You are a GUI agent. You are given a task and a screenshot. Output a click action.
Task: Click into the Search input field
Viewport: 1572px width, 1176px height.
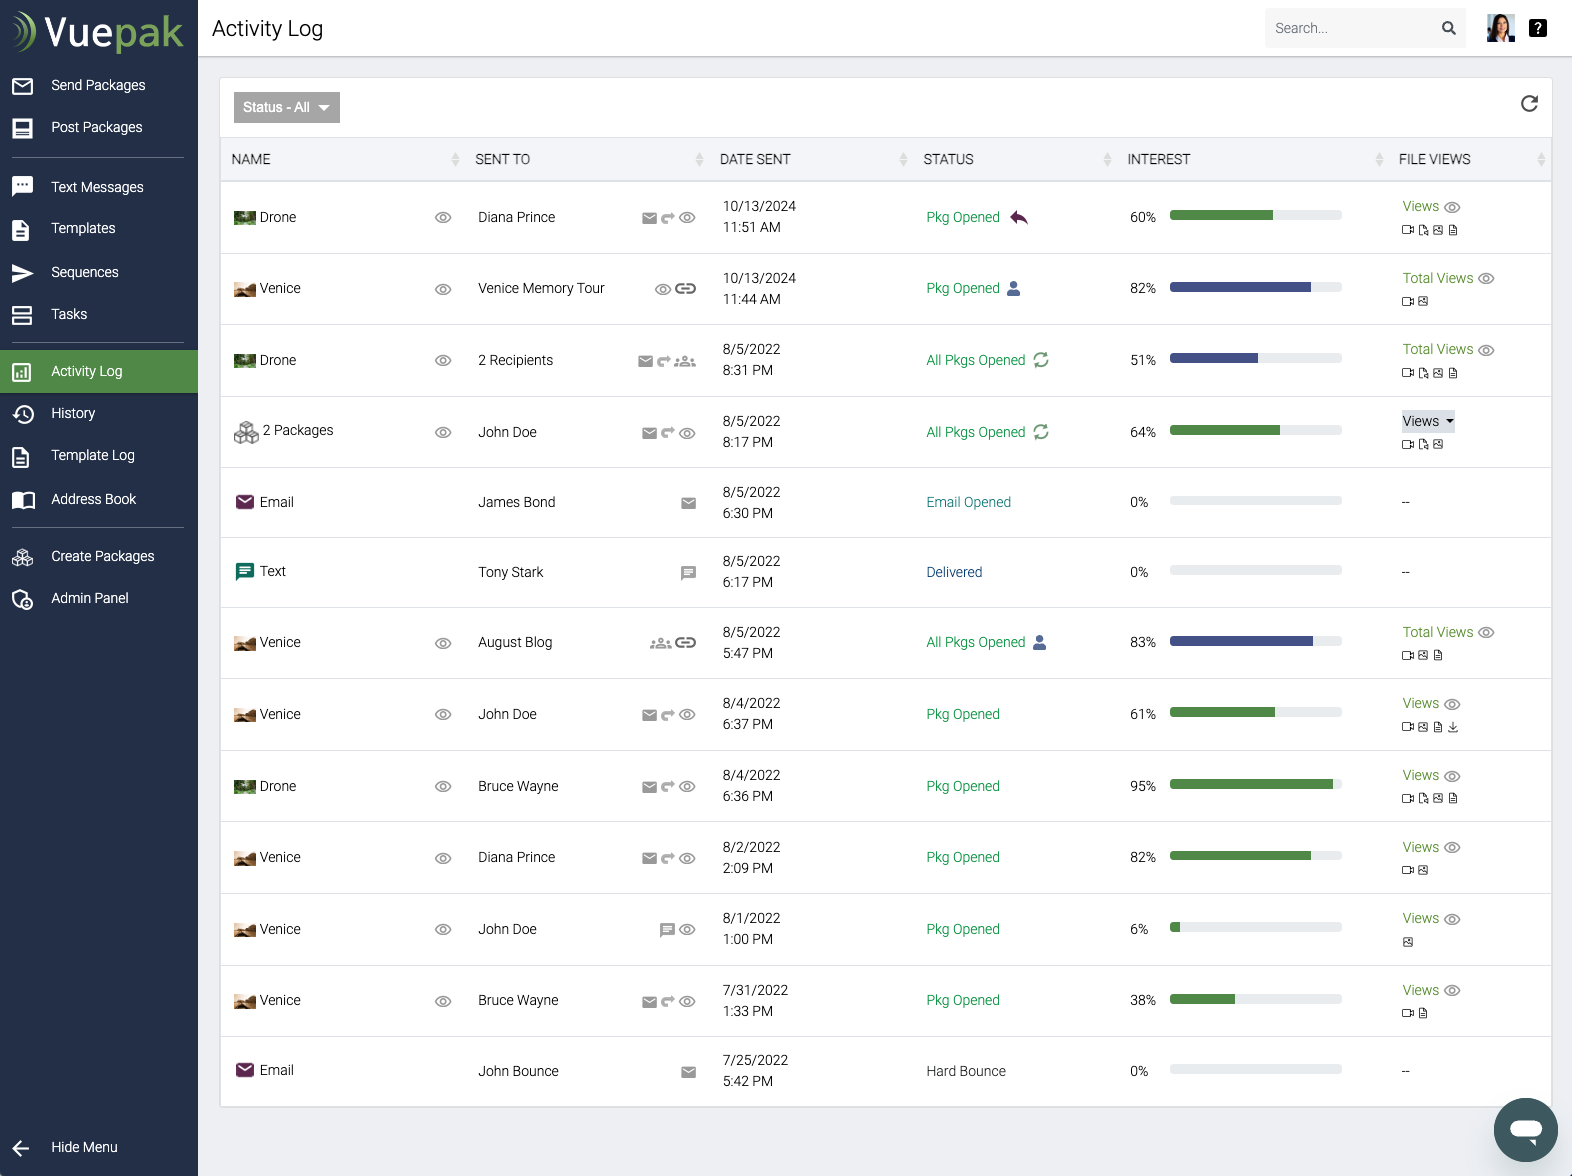click(x=1350, y=28)
